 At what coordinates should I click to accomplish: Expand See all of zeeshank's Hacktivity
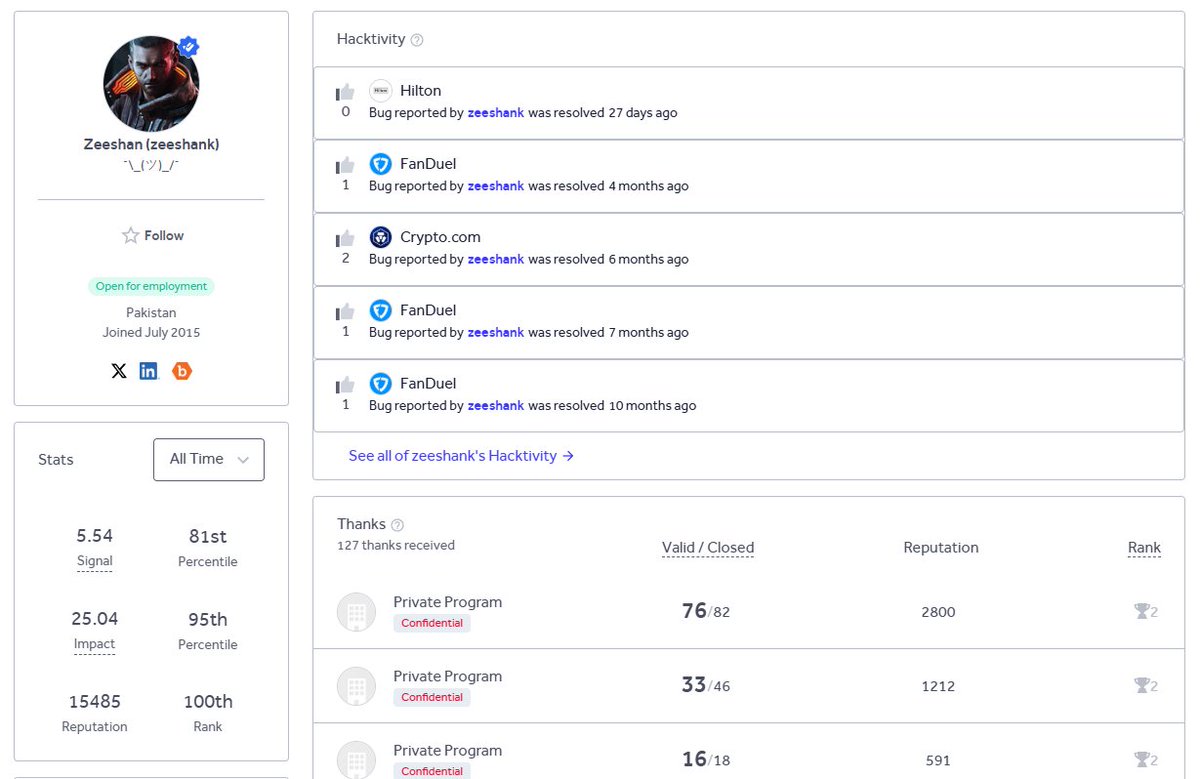[x=461, y=456]
